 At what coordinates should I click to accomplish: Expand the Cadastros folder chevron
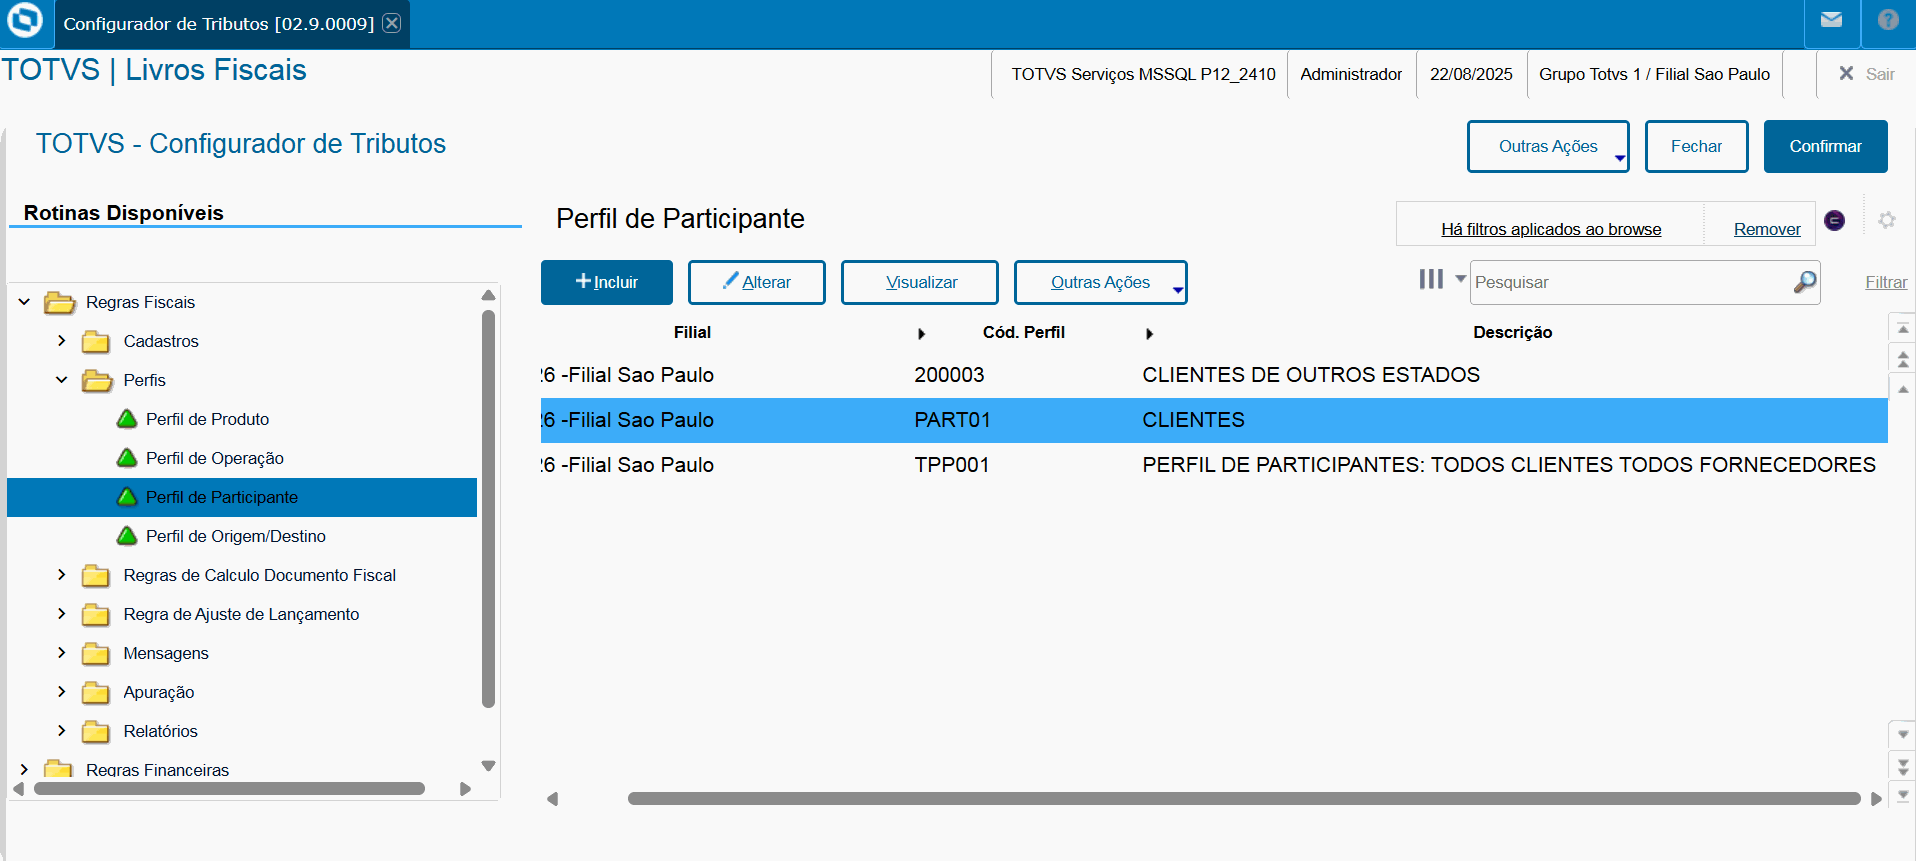[x=62, y=340]
